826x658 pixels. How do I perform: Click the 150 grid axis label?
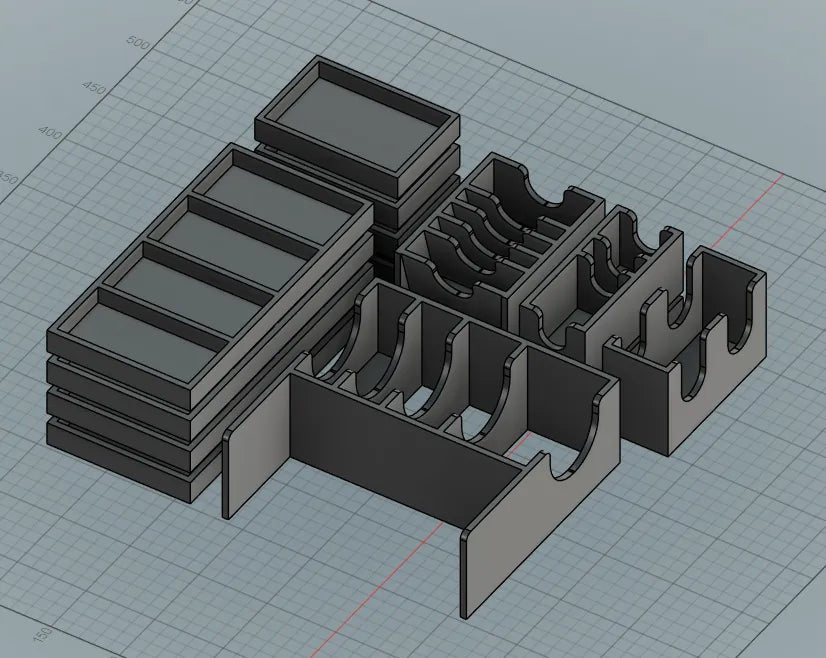pos(43,634)
